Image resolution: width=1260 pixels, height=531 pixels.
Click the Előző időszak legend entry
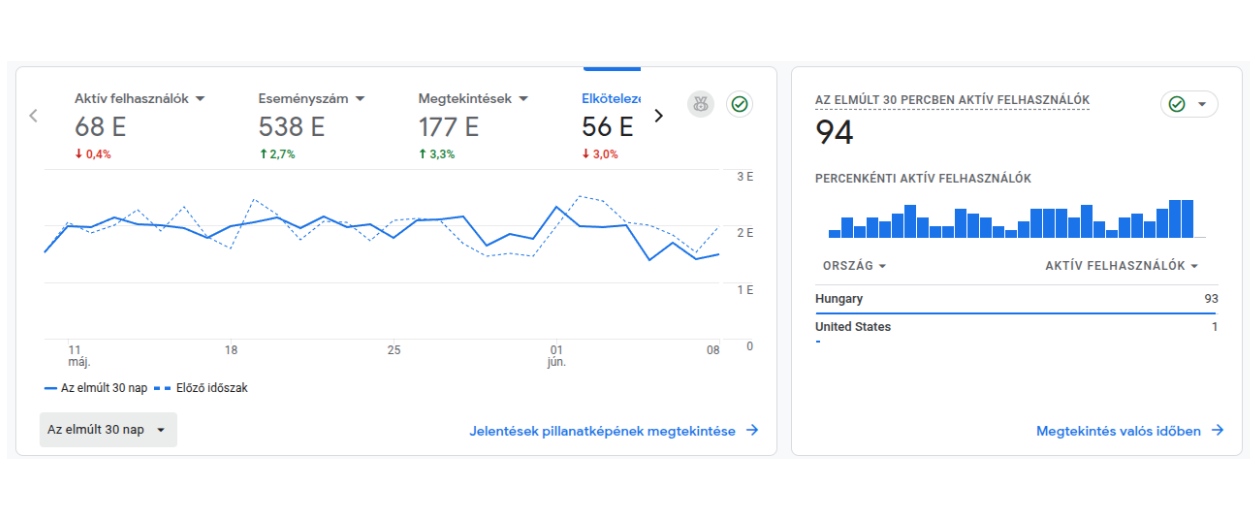pyautogui.click(x=200, y=388)
